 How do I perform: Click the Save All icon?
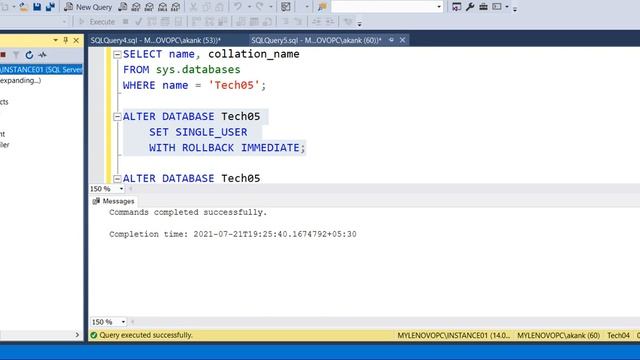50,7
